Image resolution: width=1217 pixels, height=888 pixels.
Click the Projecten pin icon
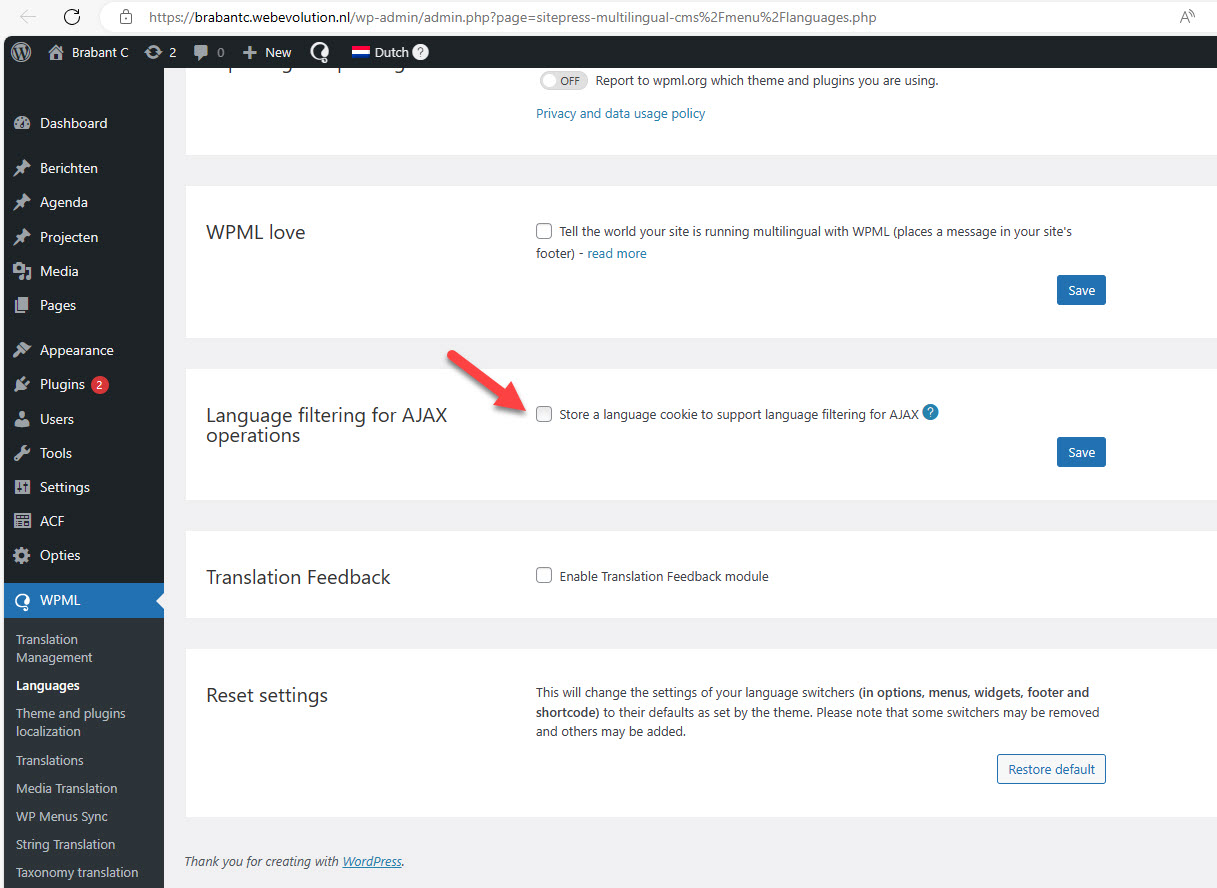click(22, 237)
